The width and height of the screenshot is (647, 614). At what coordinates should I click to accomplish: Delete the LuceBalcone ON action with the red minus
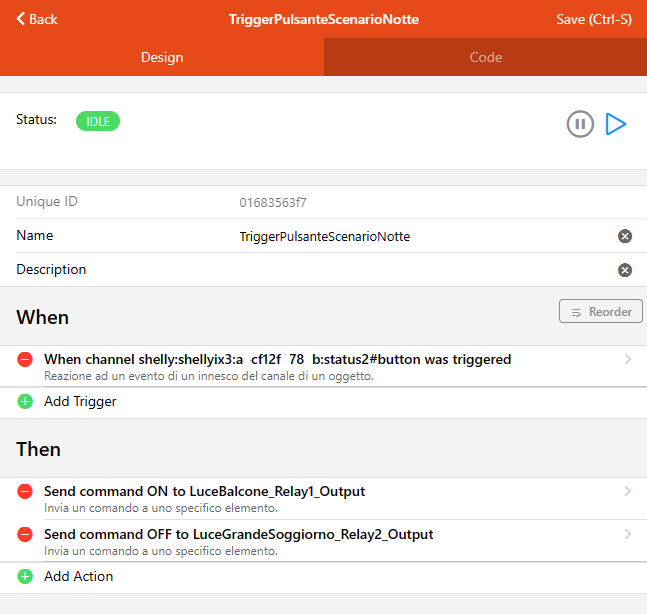(25, 492)
